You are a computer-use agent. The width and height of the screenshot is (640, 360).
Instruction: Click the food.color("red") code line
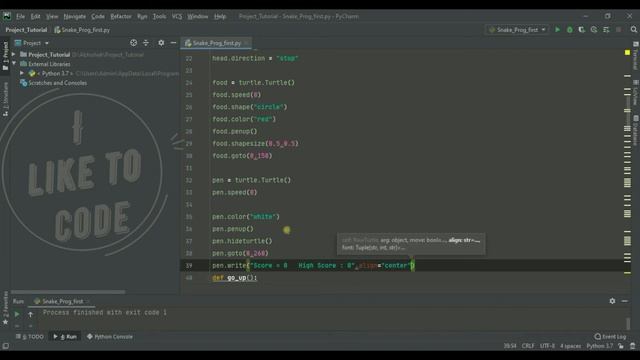244,119
